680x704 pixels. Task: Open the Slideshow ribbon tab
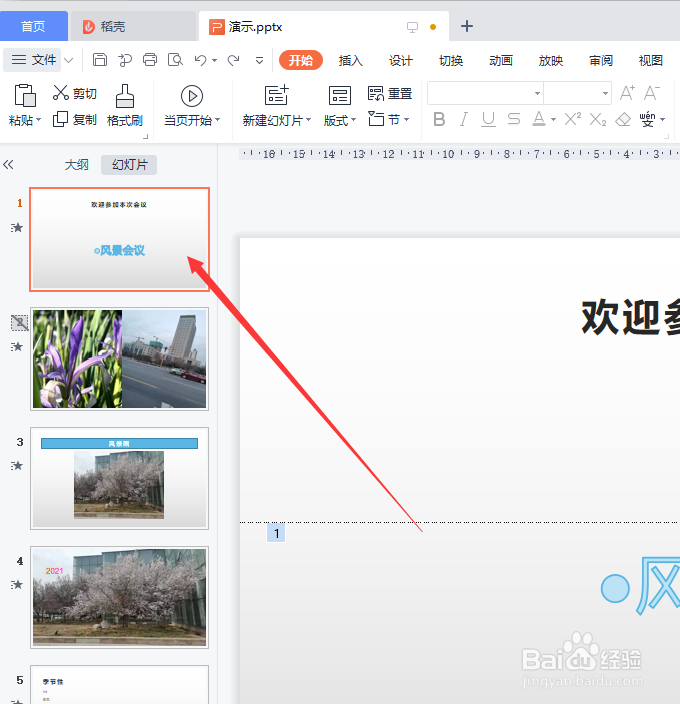(551, 60)
